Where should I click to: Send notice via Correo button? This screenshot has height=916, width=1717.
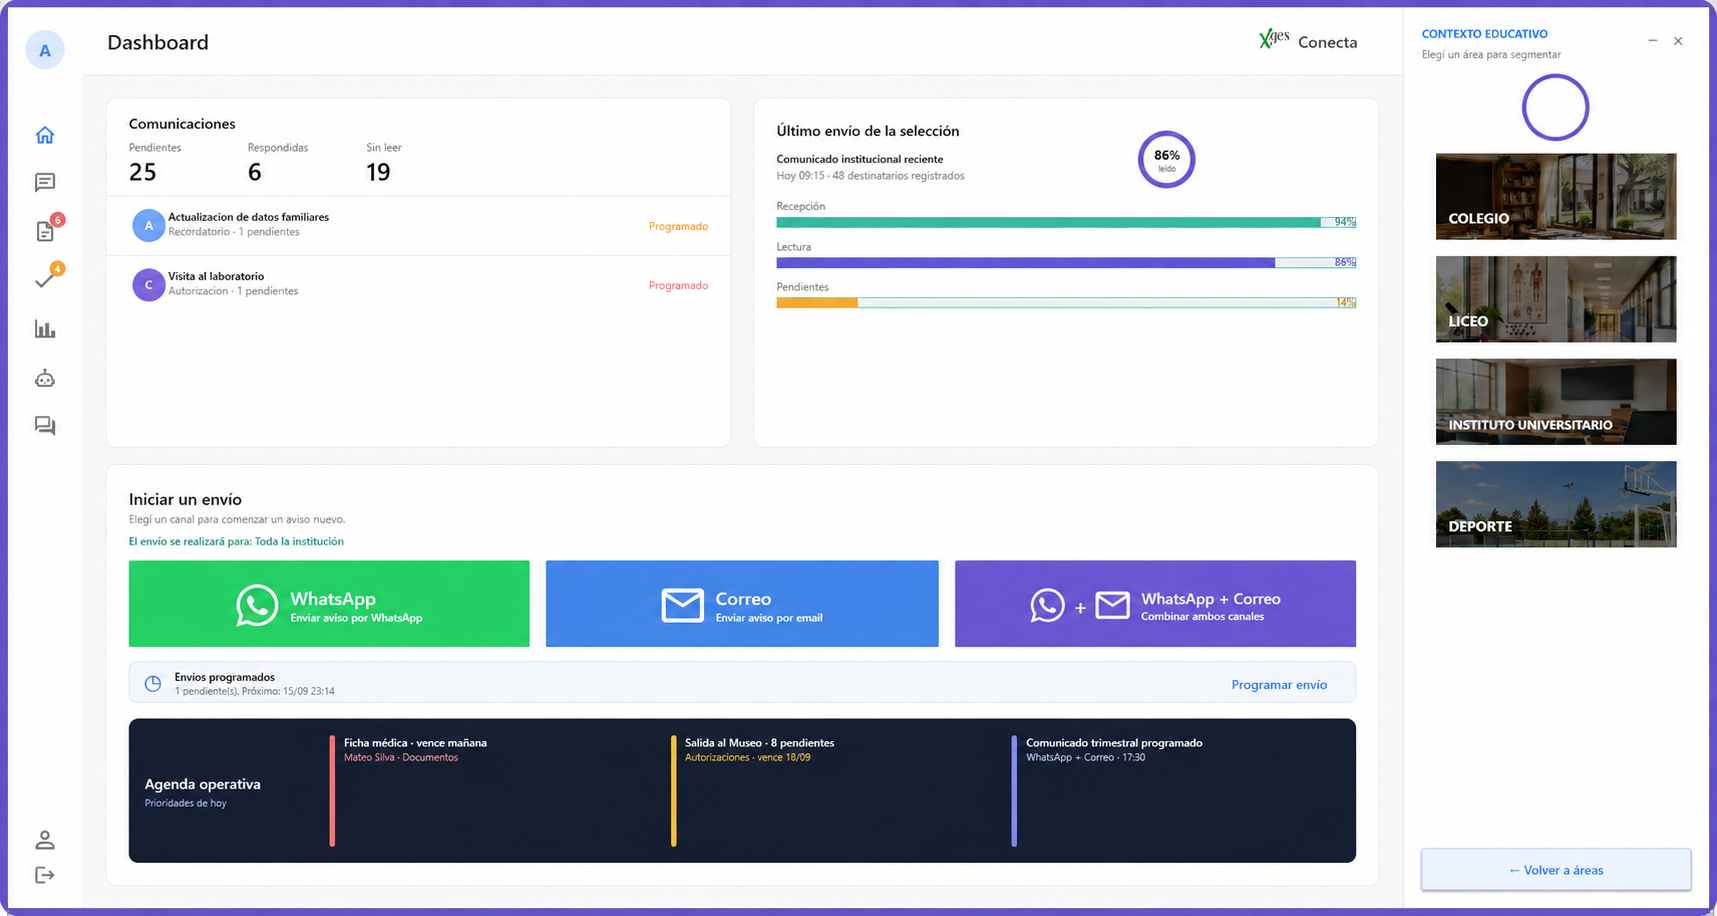(742, 604)
